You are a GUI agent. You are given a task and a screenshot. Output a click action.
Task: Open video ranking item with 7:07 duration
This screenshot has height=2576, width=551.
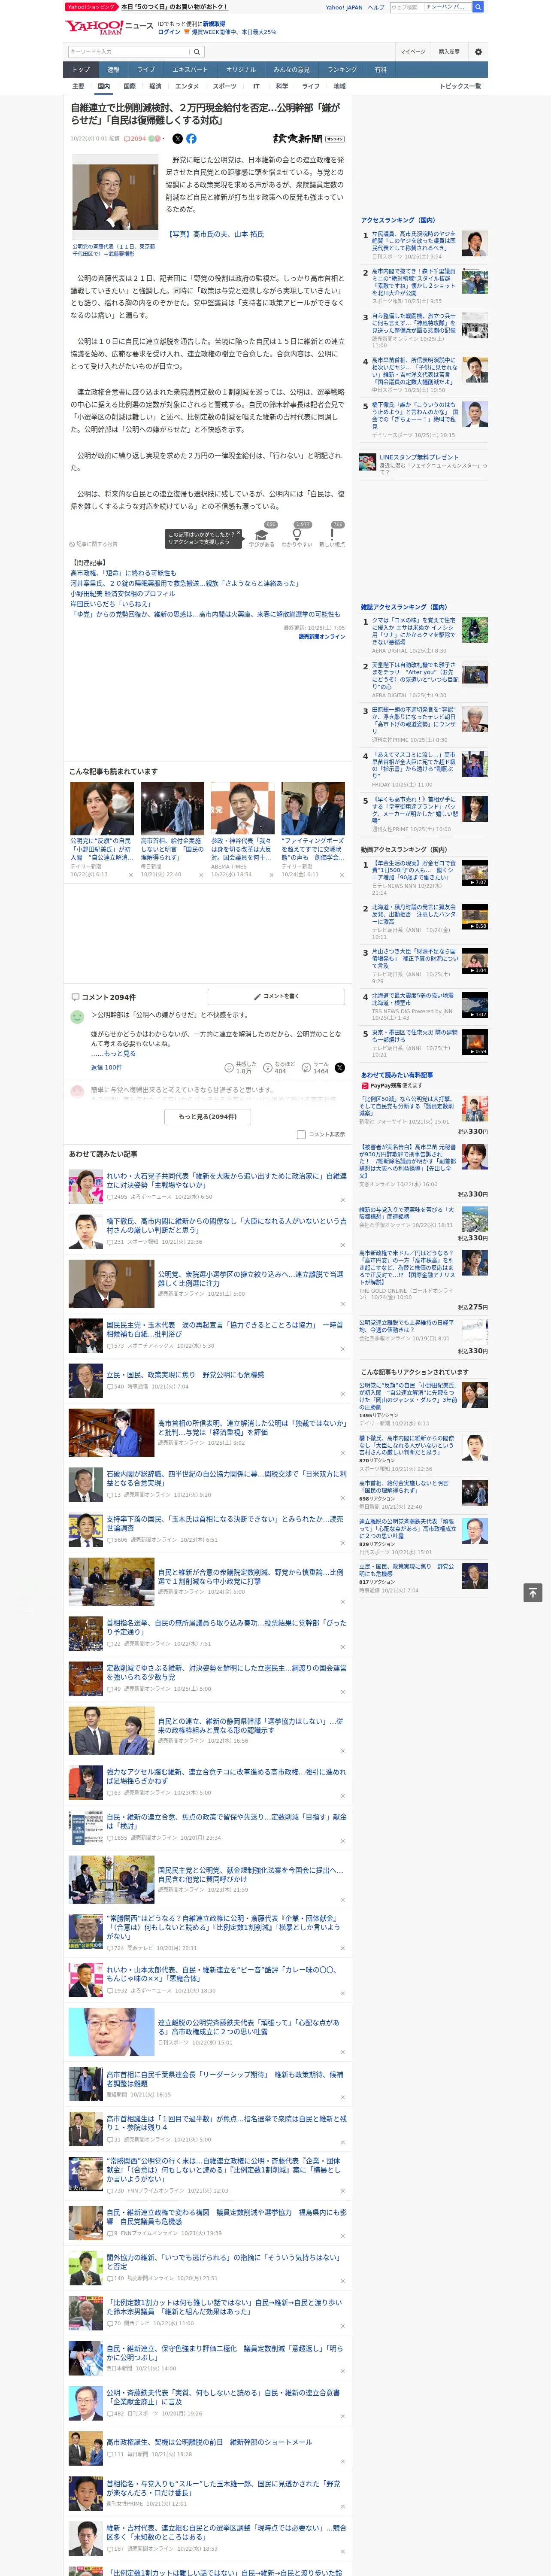point(475,873)
